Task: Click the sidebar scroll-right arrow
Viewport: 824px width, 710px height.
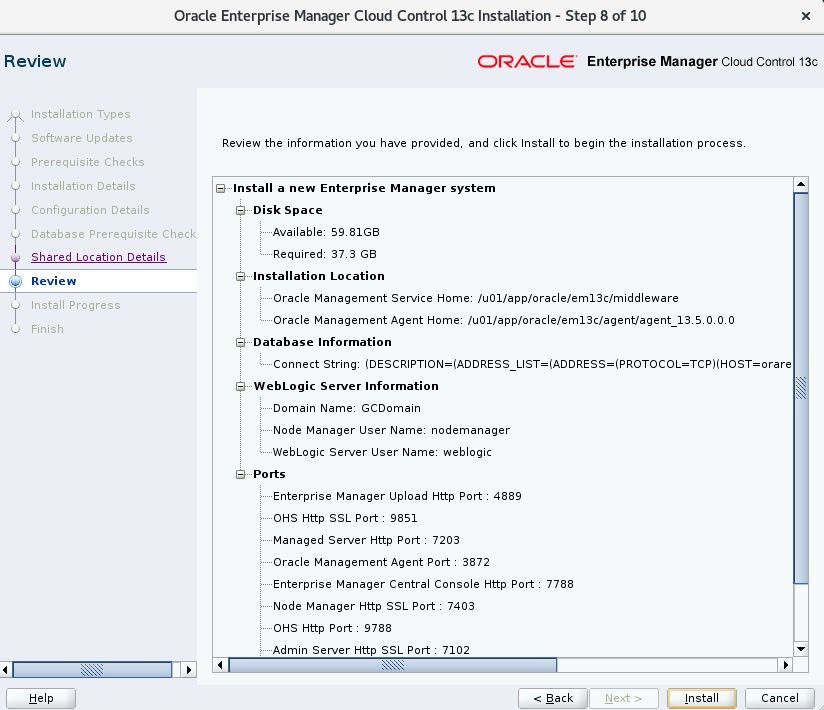Action: (x=189, y=670)
